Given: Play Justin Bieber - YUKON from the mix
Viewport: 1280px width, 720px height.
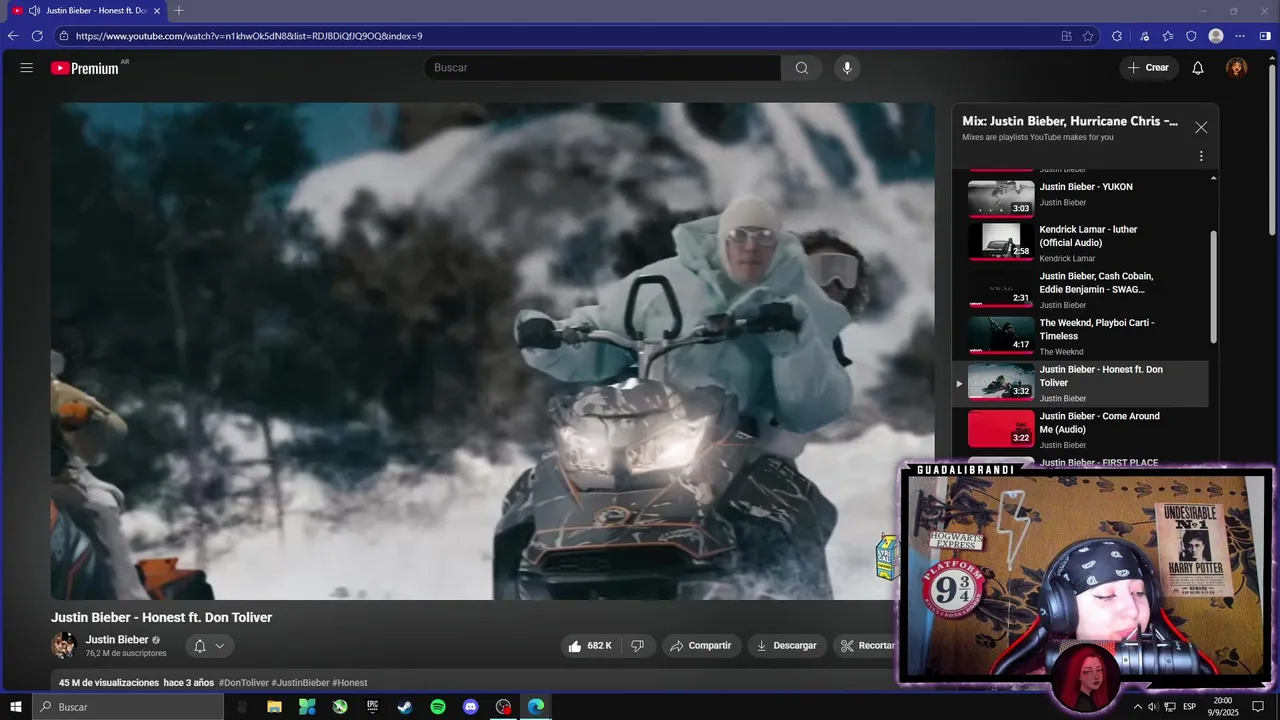Looking at the screenshot, I should 1080,197.
